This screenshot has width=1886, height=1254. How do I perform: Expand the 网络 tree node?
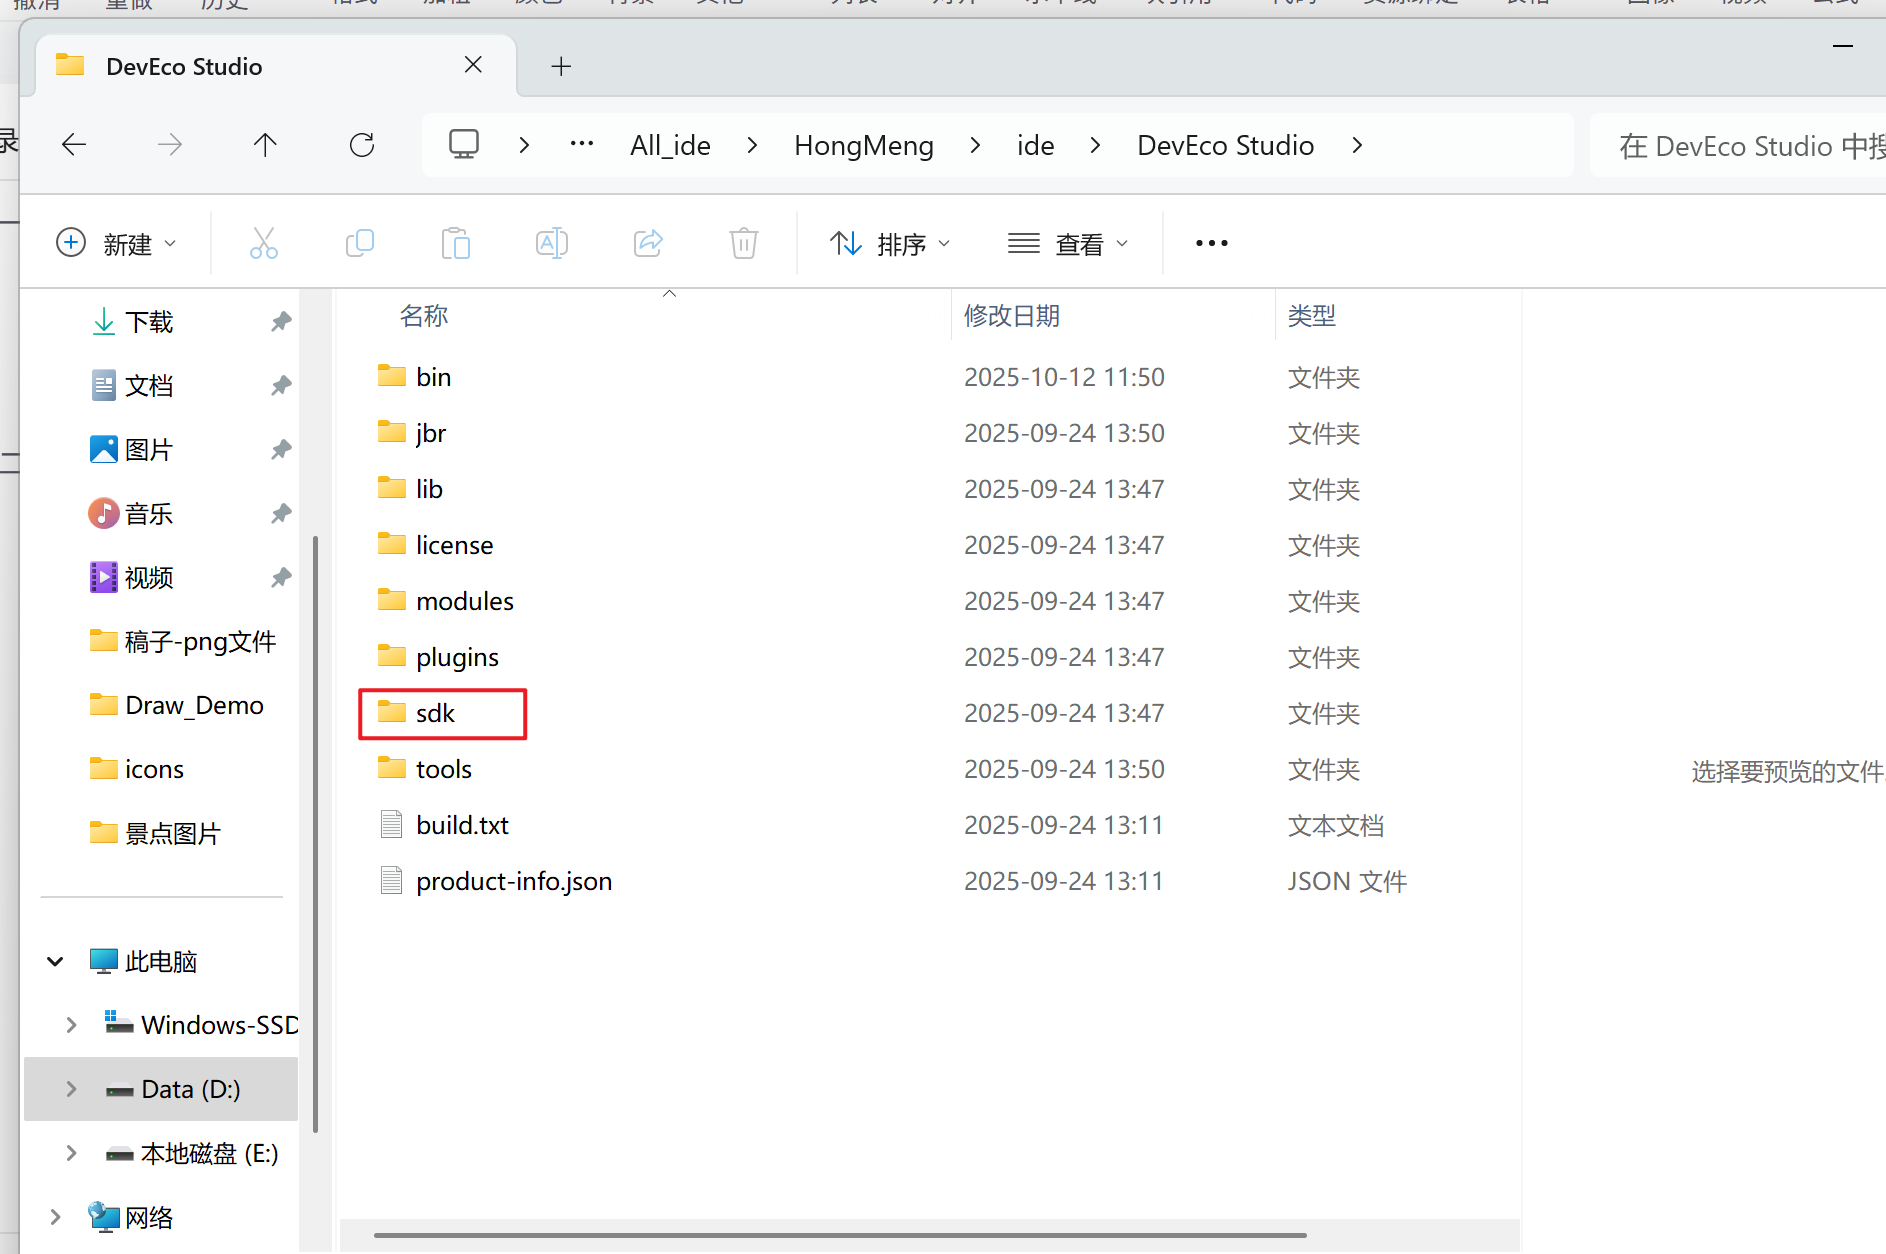click(55, 1217)
